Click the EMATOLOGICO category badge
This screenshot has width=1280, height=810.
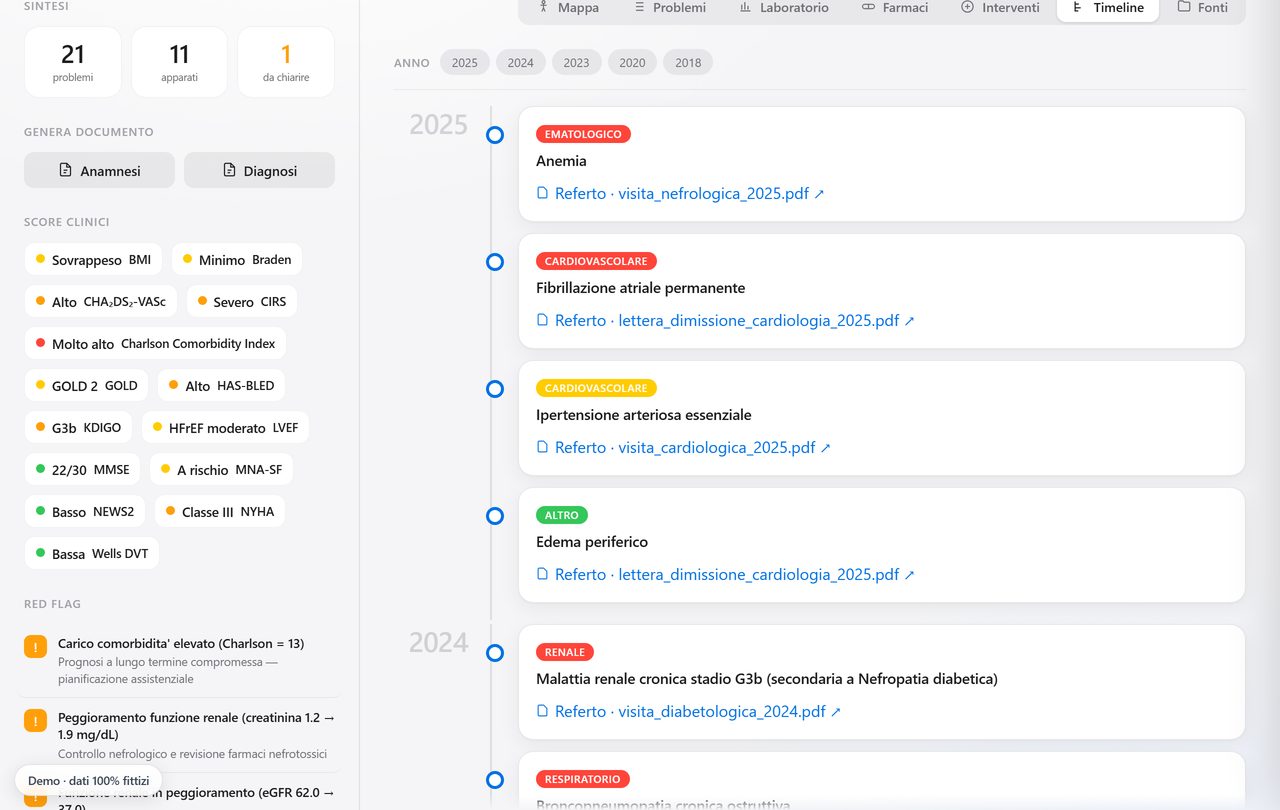583,134
